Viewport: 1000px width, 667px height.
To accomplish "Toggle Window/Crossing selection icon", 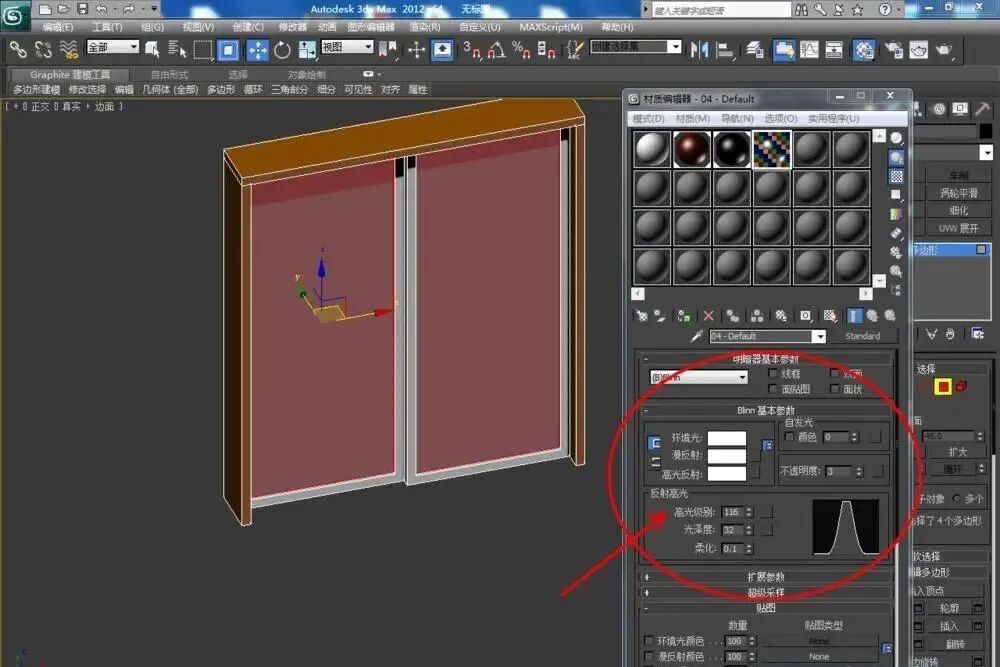I will pos(228,50).
